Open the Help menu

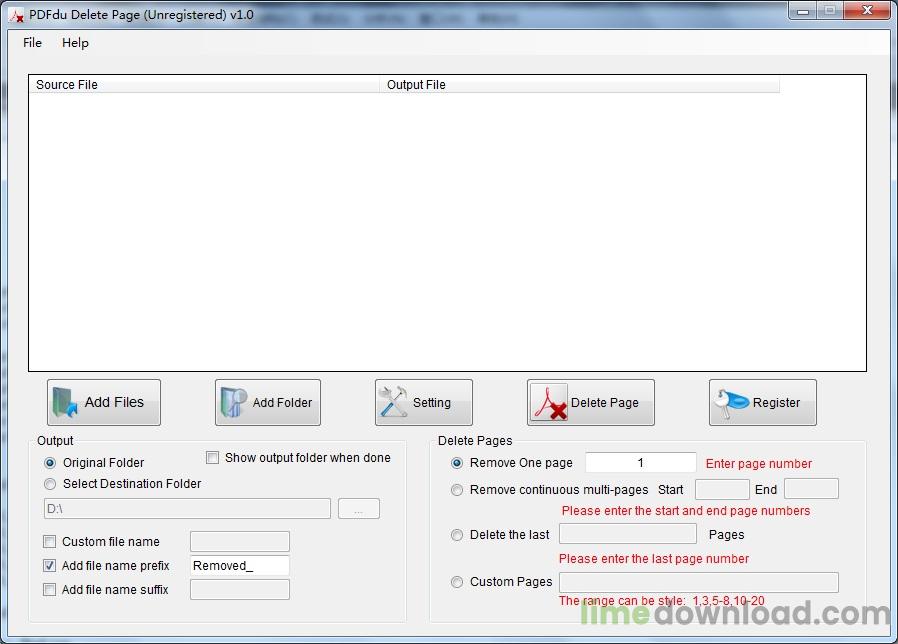[75, 43]
